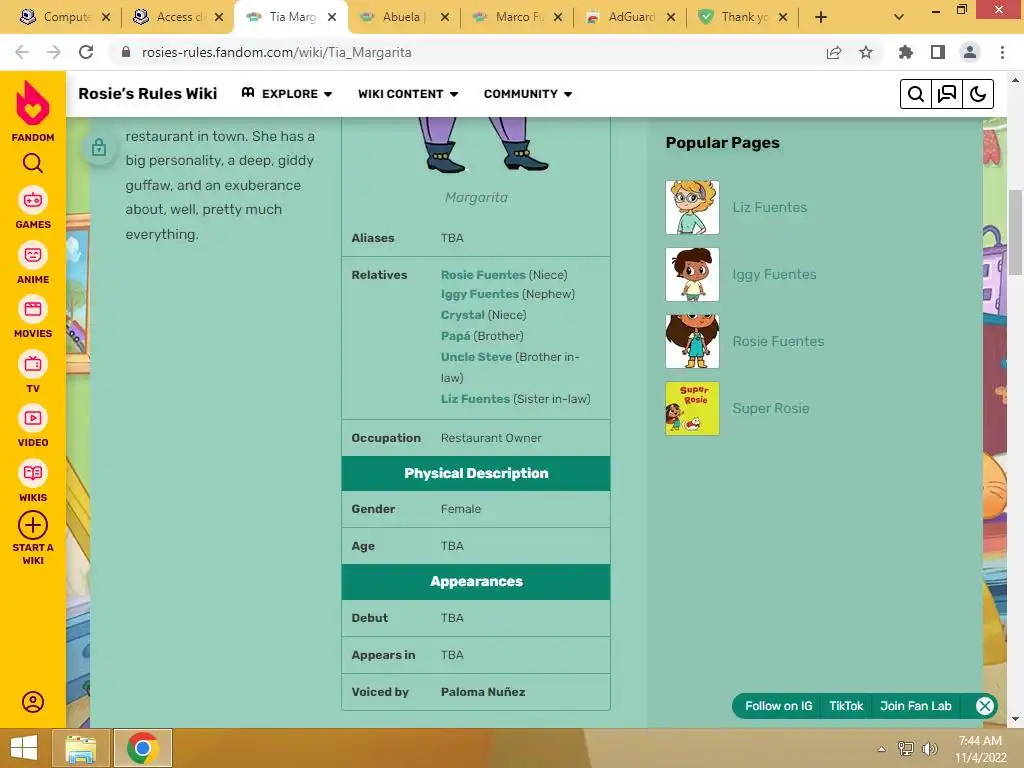This screenshot has width=1024, height=768.
Task: Open the Rosie Fuentes popular page thumbnail
Action: point(692,342)
